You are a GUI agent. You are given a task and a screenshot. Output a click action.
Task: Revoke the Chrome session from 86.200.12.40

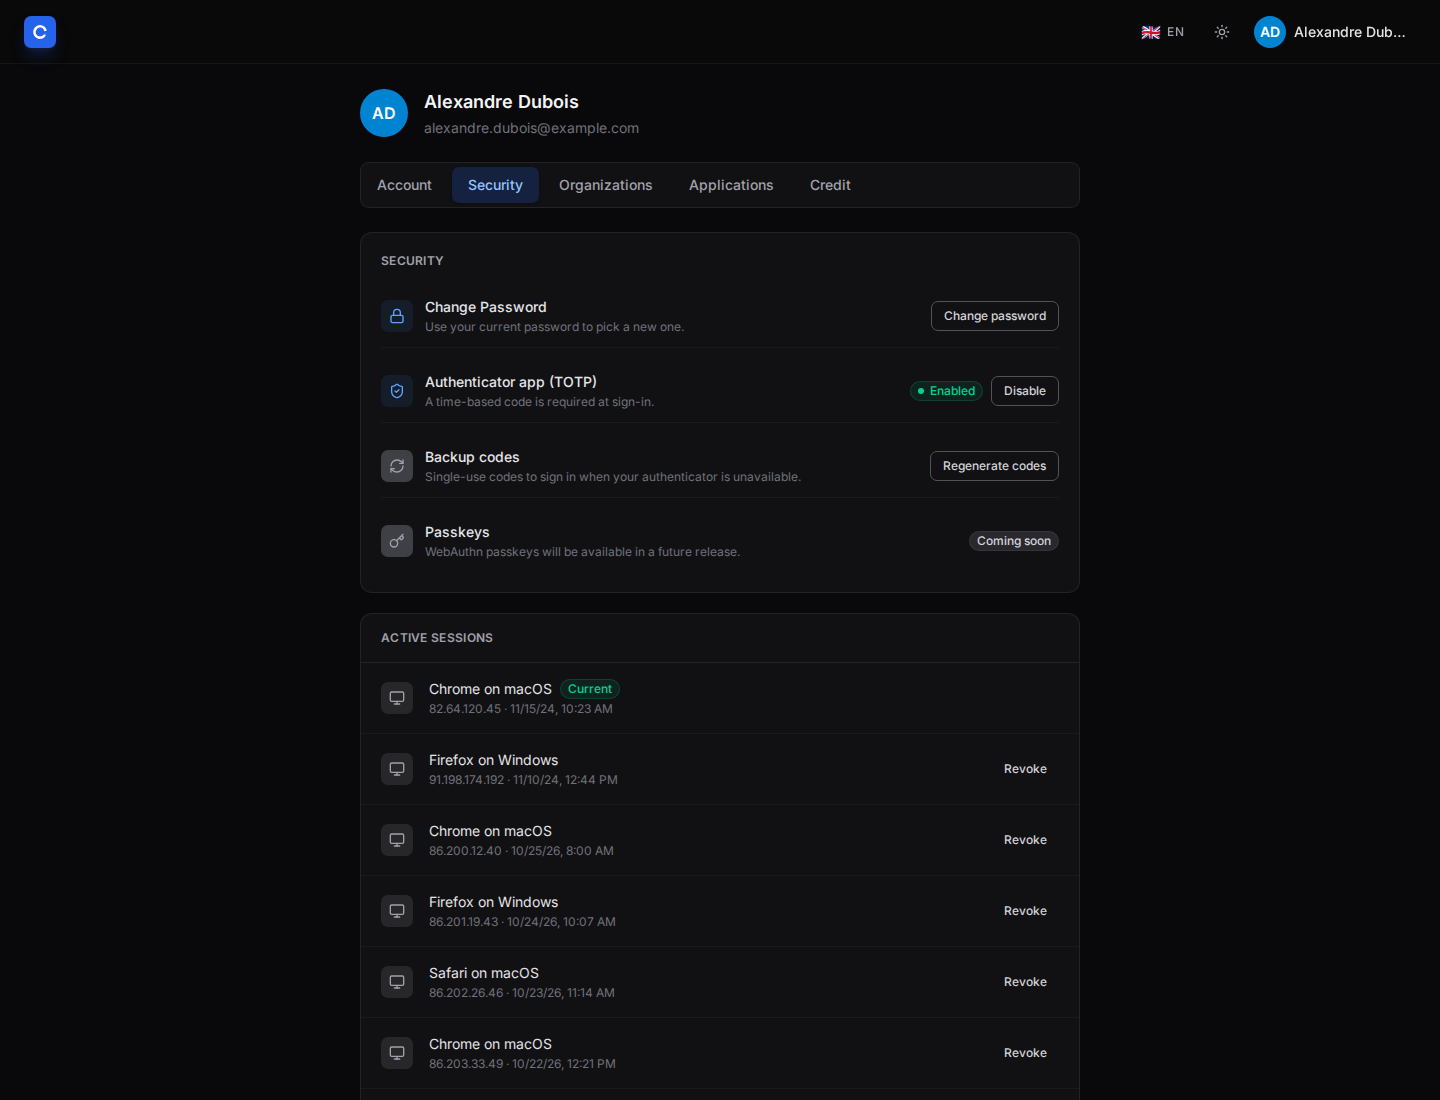[x=1025, y=840]
